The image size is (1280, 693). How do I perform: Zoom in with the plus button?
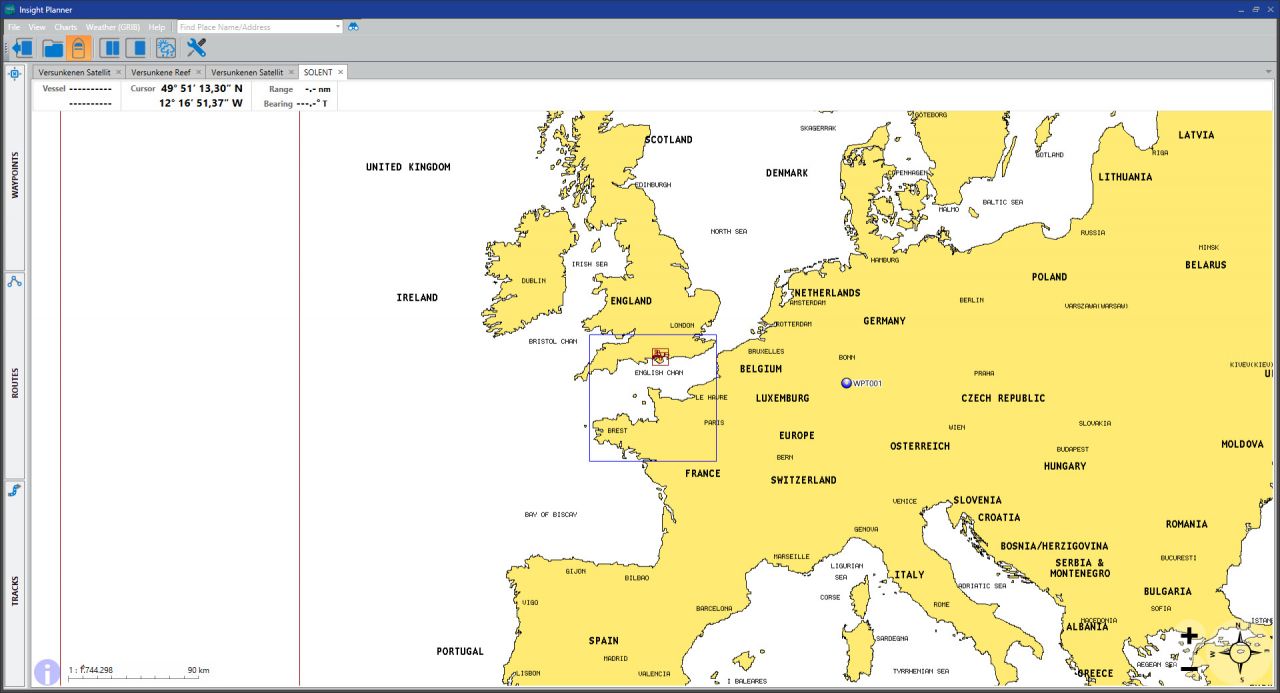point(1189,636)
